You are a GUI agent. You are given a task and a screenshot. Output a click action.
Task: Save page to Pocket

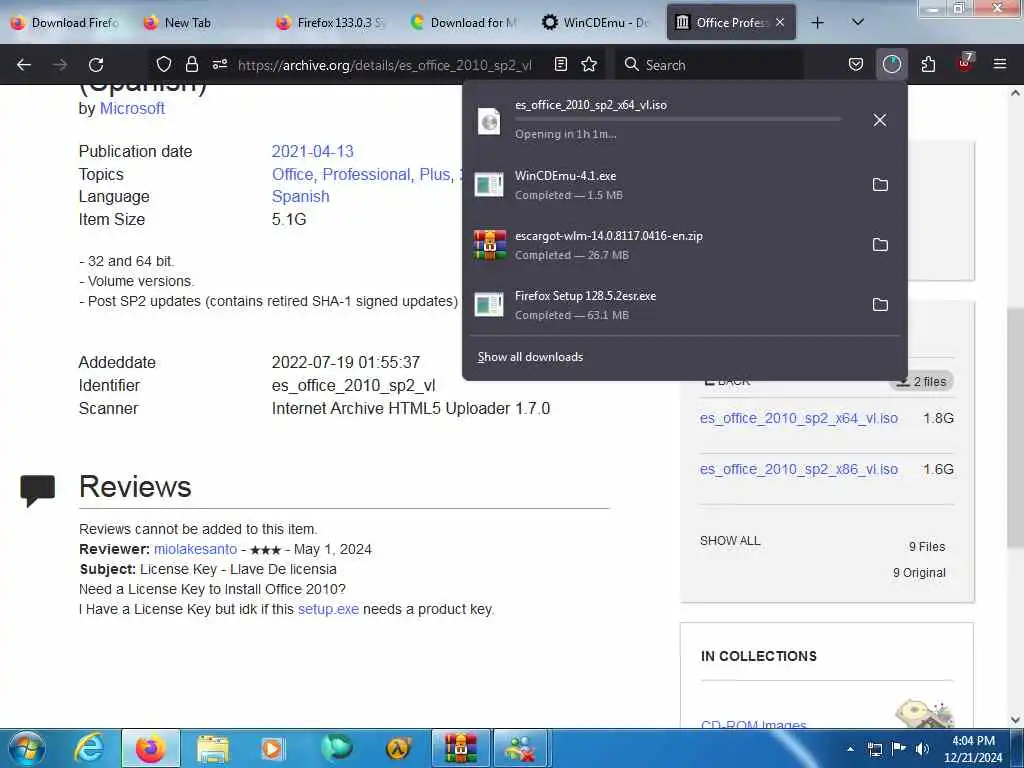tap(856, 64)
